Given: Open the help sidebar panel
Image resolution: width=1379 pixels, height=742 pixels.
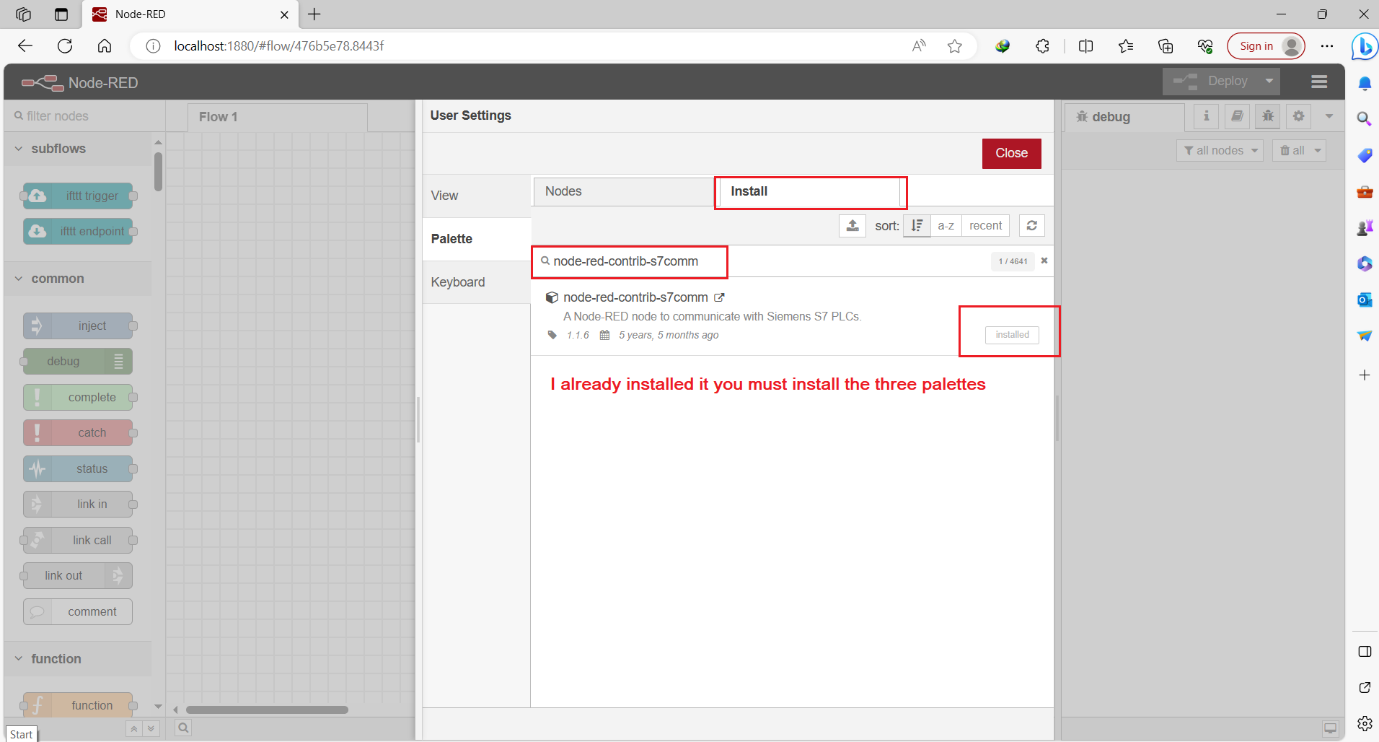Looking at the screenshot, I should [x=1237, y=116].
